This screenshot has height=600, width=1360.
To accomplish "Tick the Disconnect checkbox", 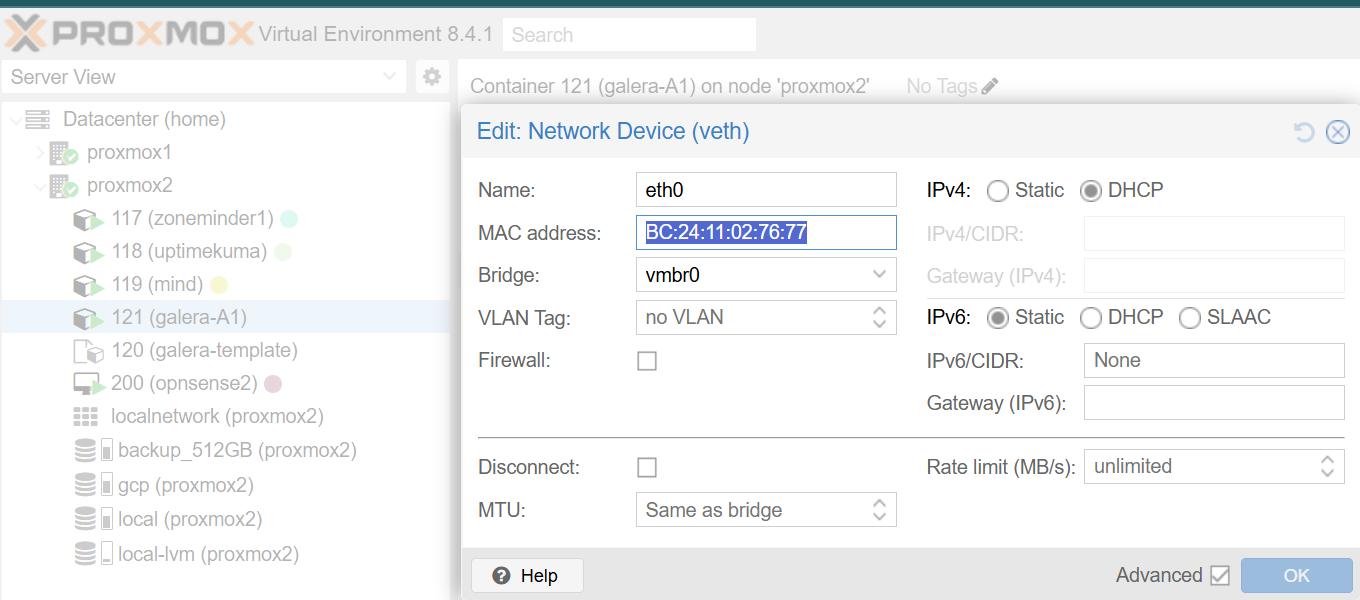I will [x=647, y=468].
